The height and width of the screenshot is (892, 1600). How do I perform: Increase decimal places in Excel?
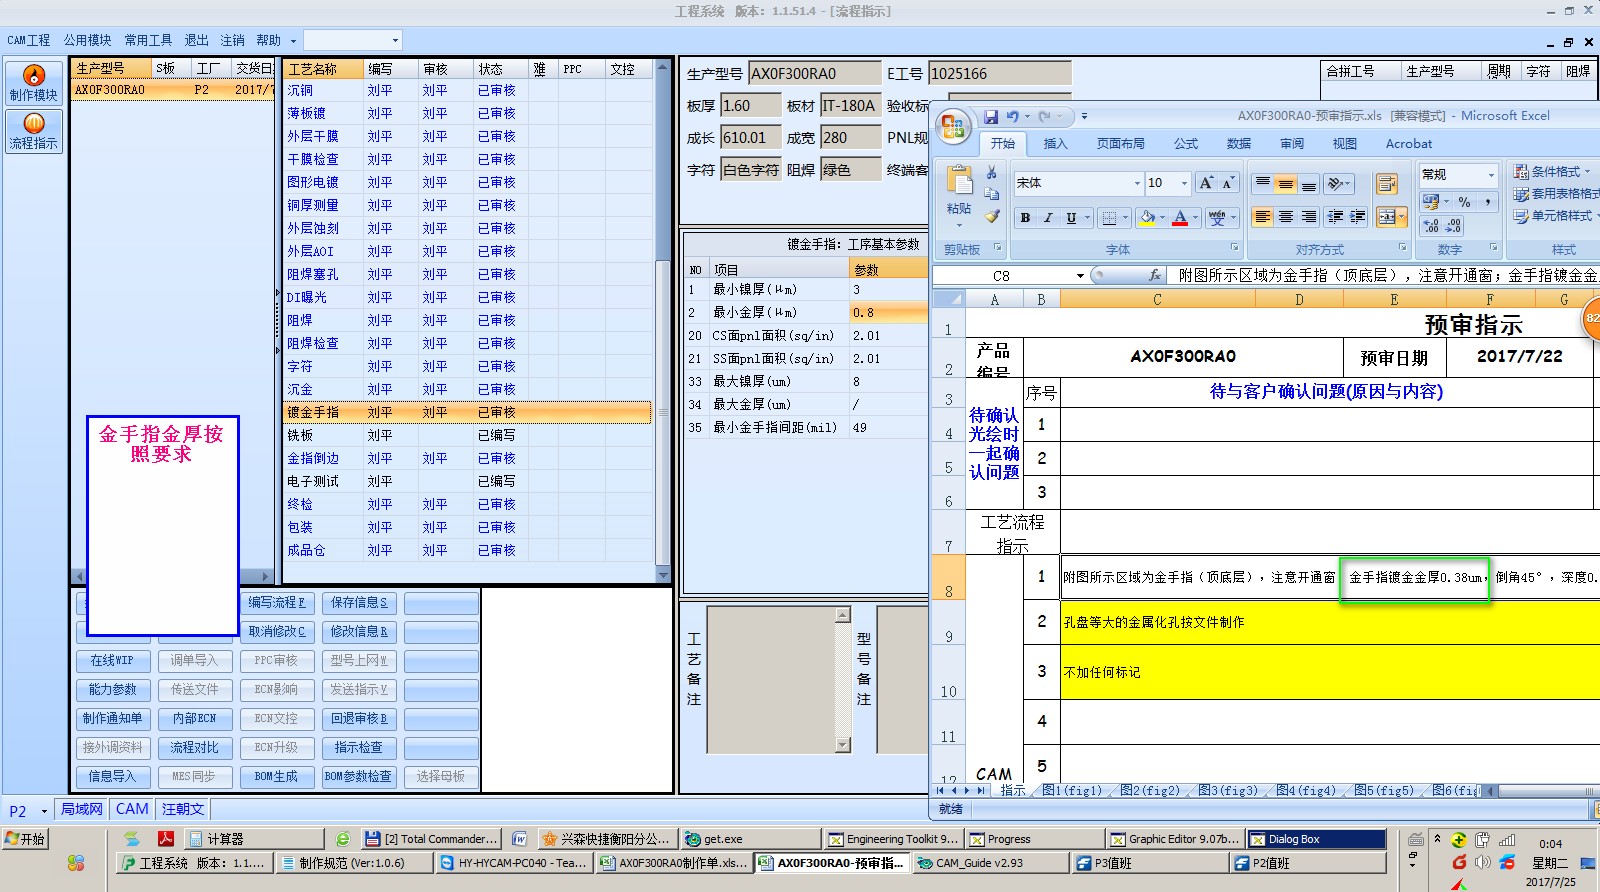(x=1431, y=226)
